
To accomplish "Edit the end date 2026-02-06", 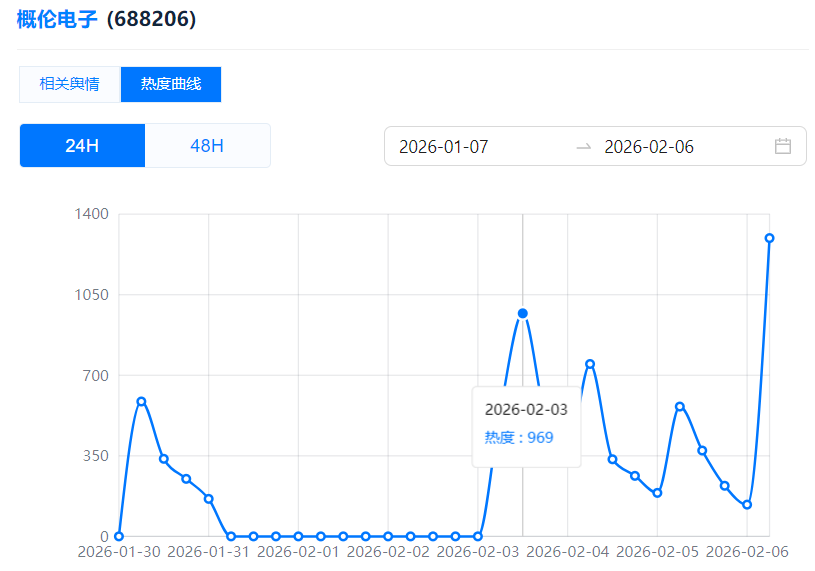I will (x=649, y=147).
